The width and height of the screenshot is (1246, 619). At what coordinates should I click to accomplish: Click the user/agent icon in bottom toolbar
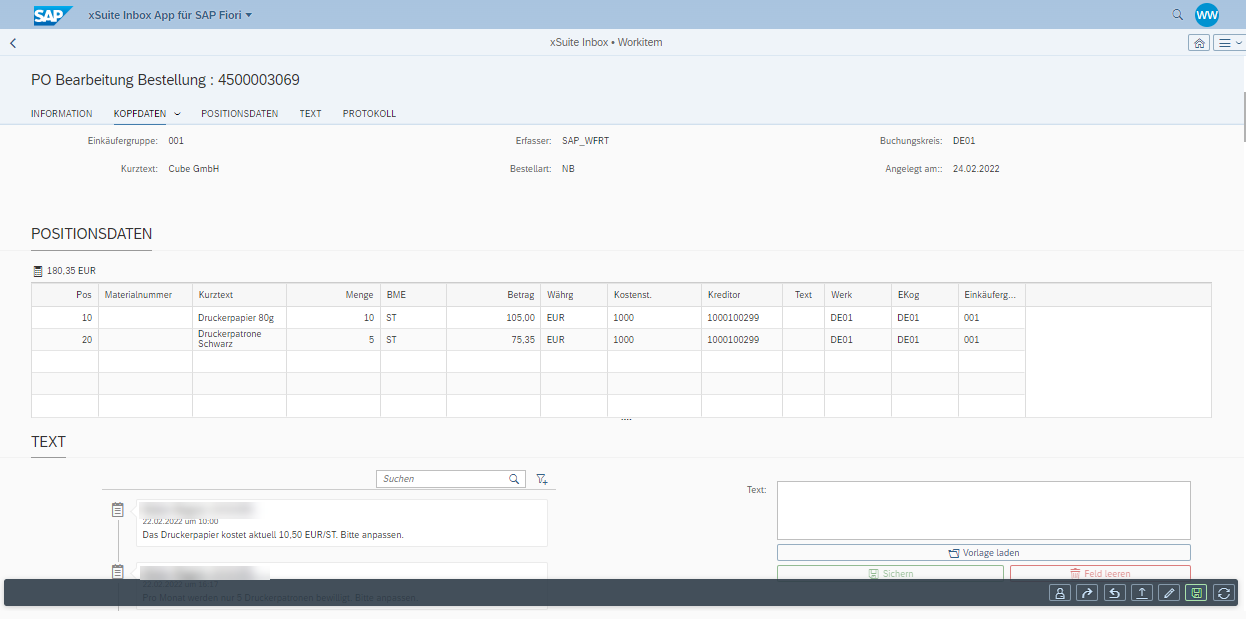1059,593
